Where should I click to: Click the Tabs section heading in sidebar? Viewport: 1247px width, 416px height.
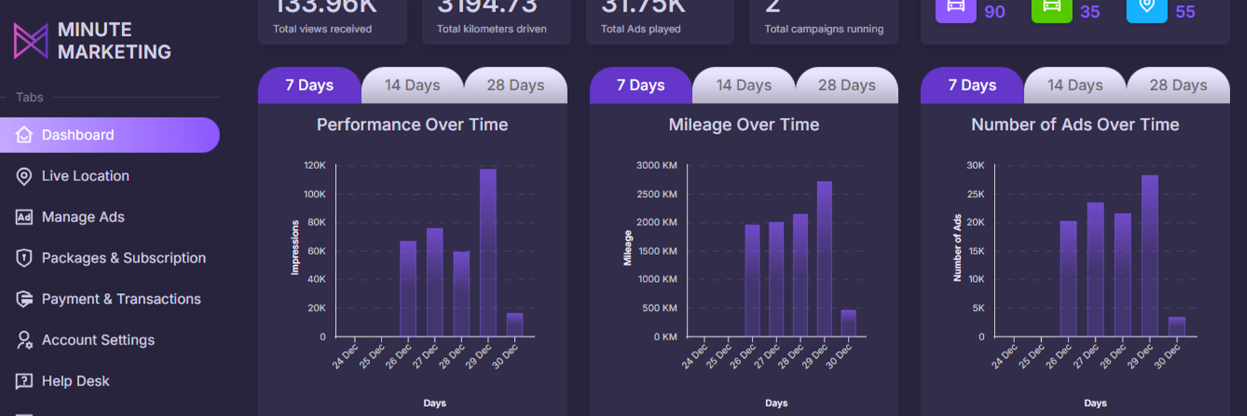[x=30, y=97]
